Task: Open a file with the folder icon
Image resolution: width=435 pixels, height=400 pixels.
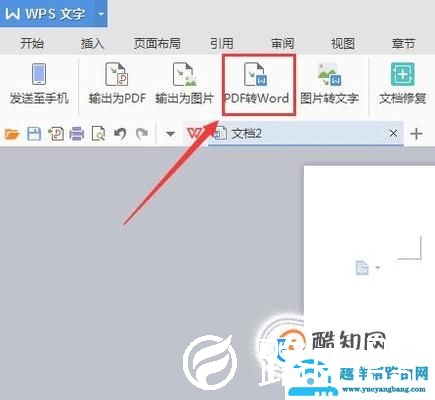Action: pos(12,134)
